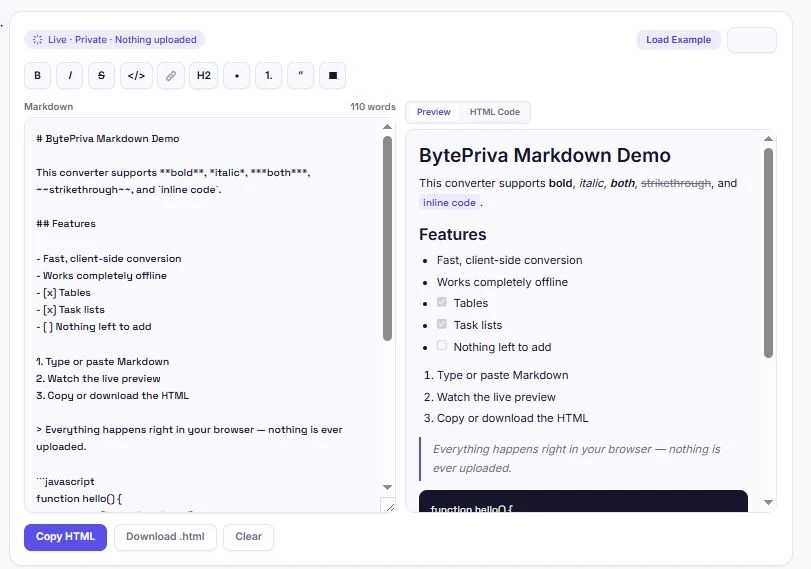This screenshot has width=811, height=569.
Task: Click the Markdown editor scroll up arrow
Action: (387, 127)
